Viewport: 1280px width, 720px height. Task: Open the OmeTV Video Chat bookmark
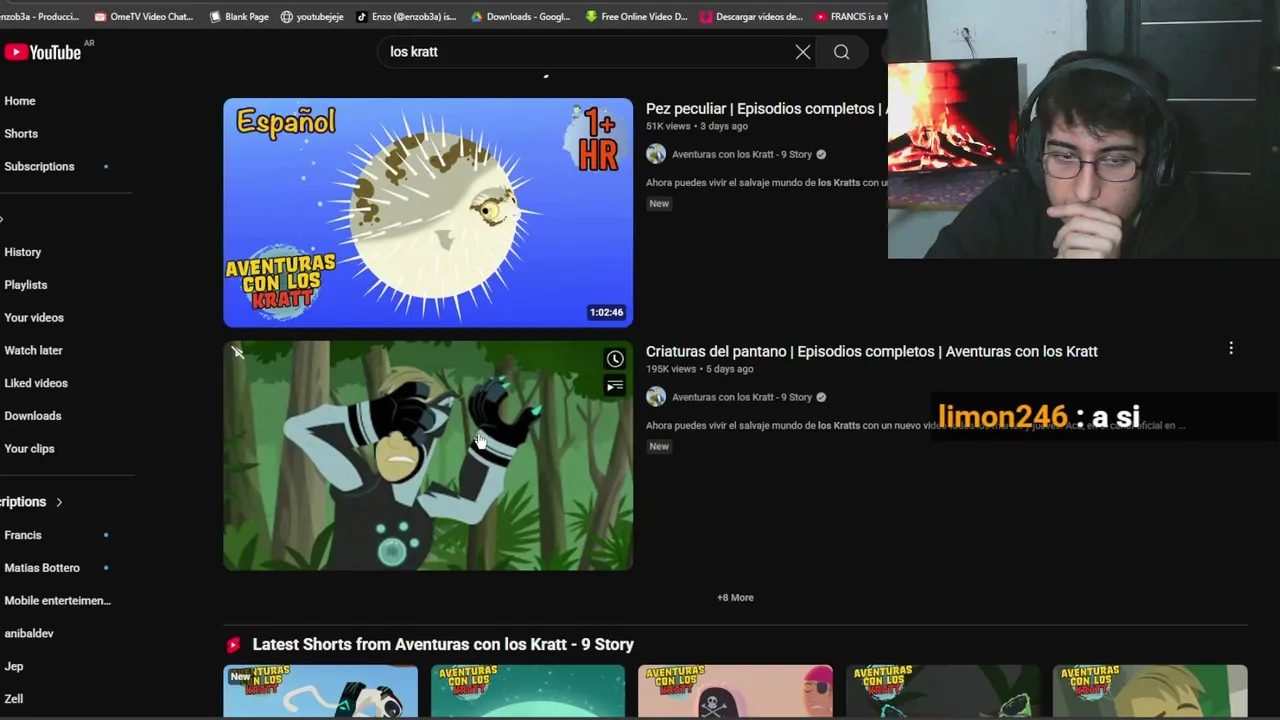point(144,16)
